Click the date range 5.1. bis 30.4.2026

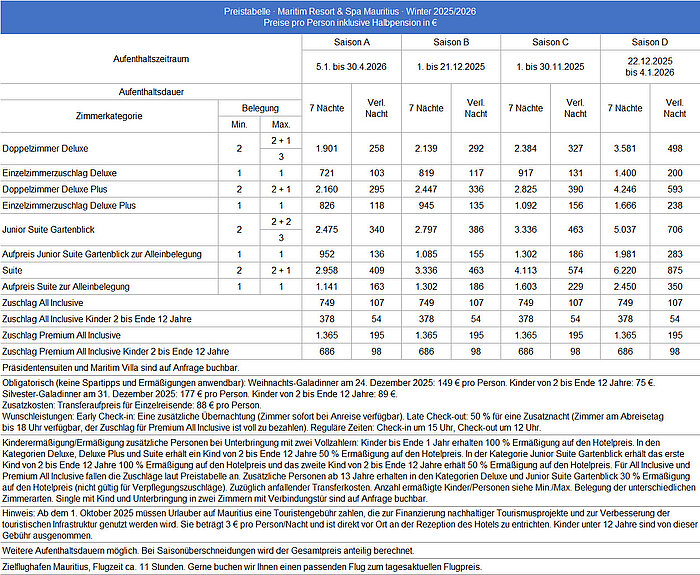(x=351, y=67)
